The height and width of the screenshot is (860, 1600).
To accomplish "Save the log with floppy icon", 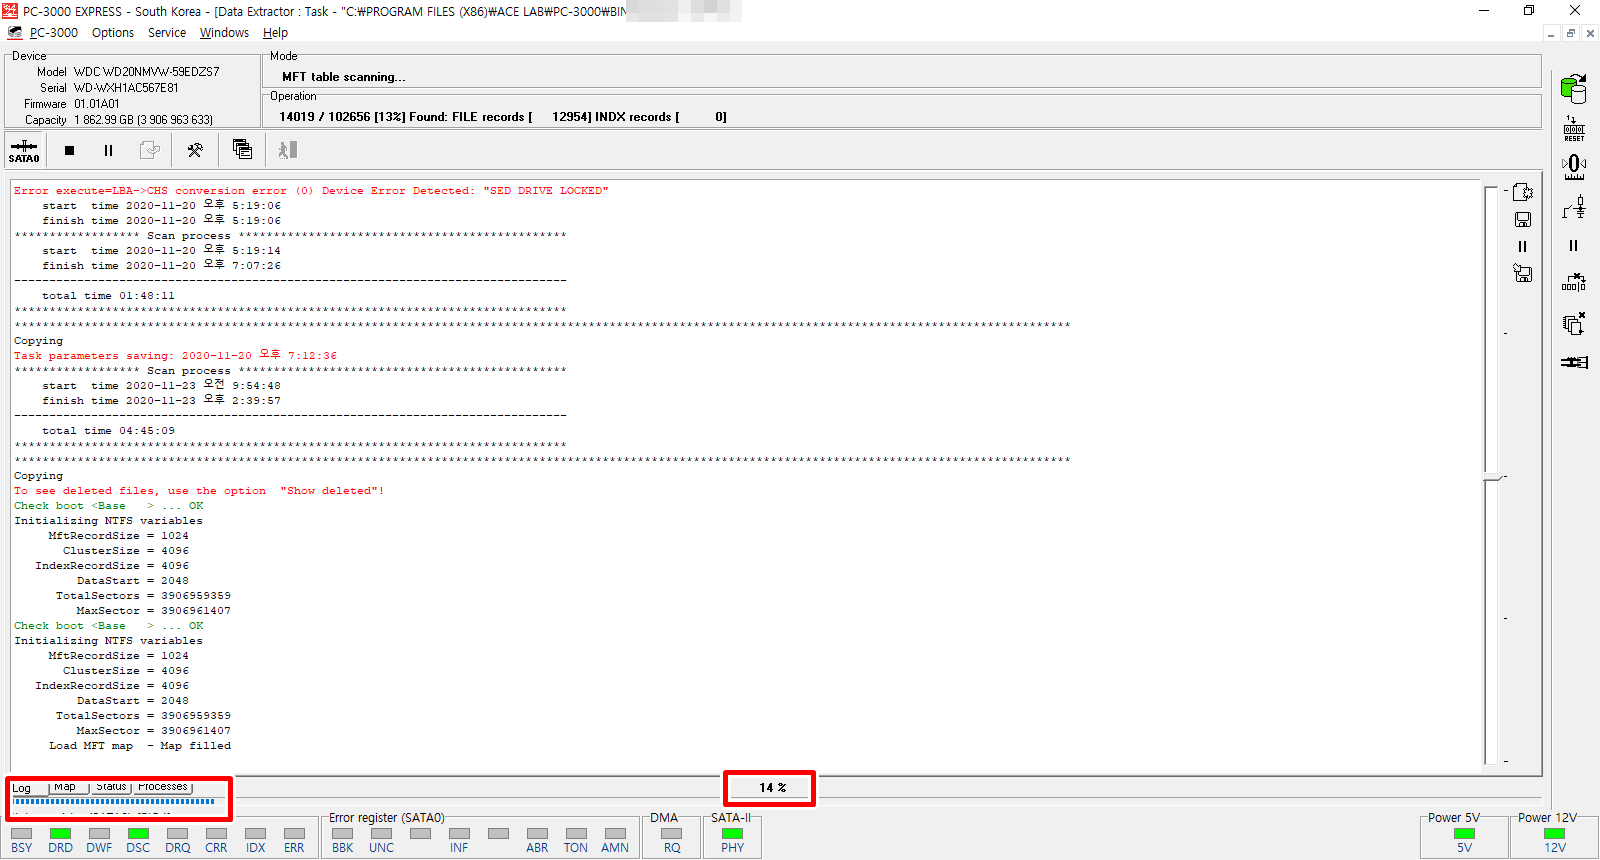I will pos(1523,220).
